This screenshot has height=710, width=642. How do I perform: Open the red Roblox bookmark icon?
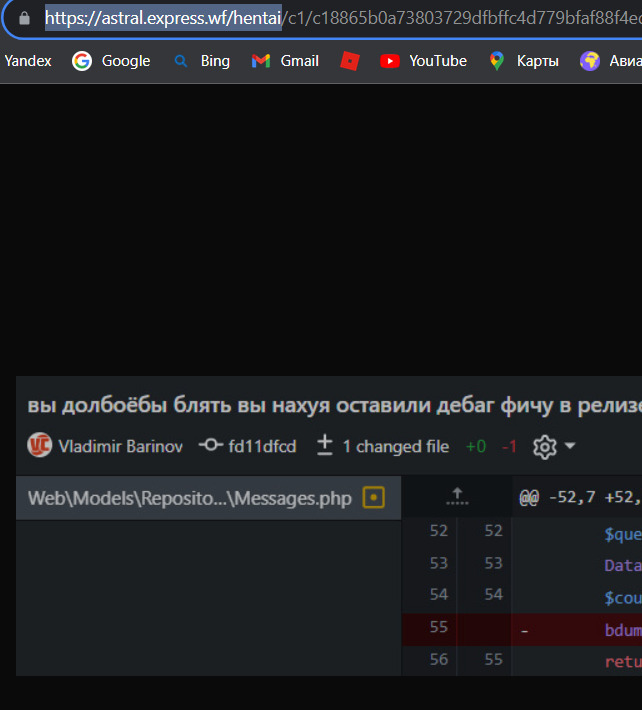[350, 61]
